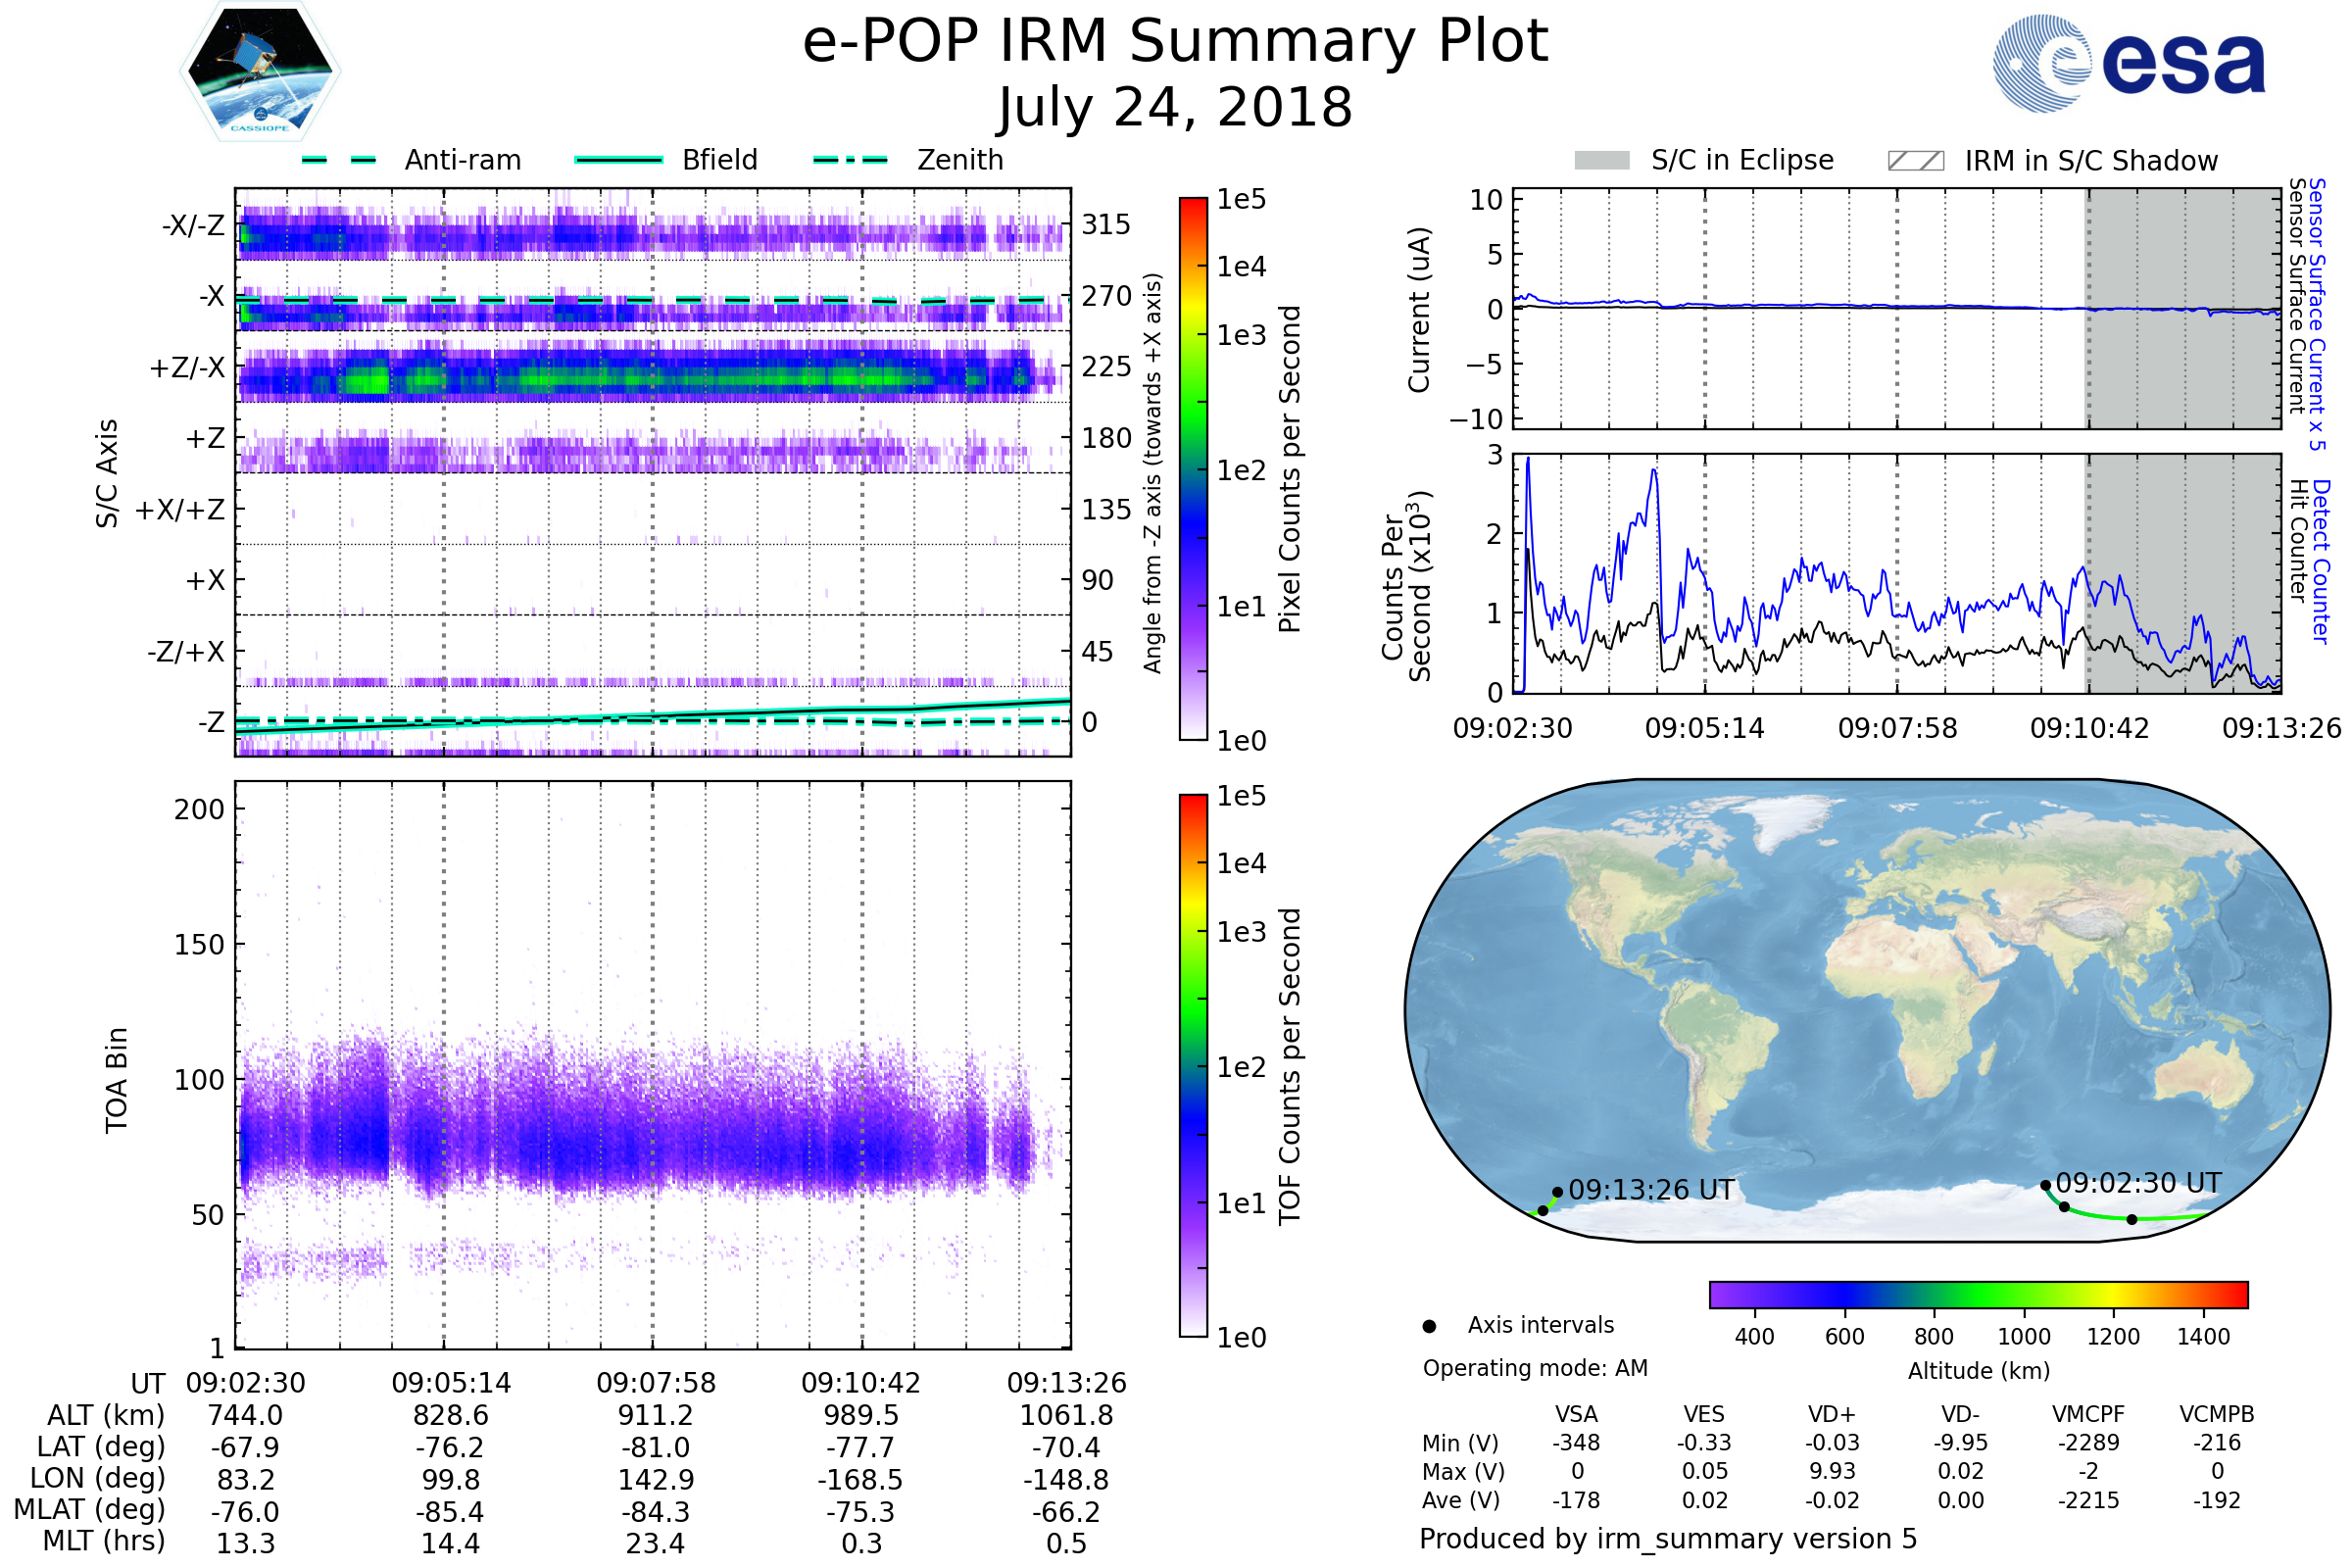Click the gray S/C in Eclipse legend patch
The width and height of the screenshot is (2352, 1568).
point(1602,161)
